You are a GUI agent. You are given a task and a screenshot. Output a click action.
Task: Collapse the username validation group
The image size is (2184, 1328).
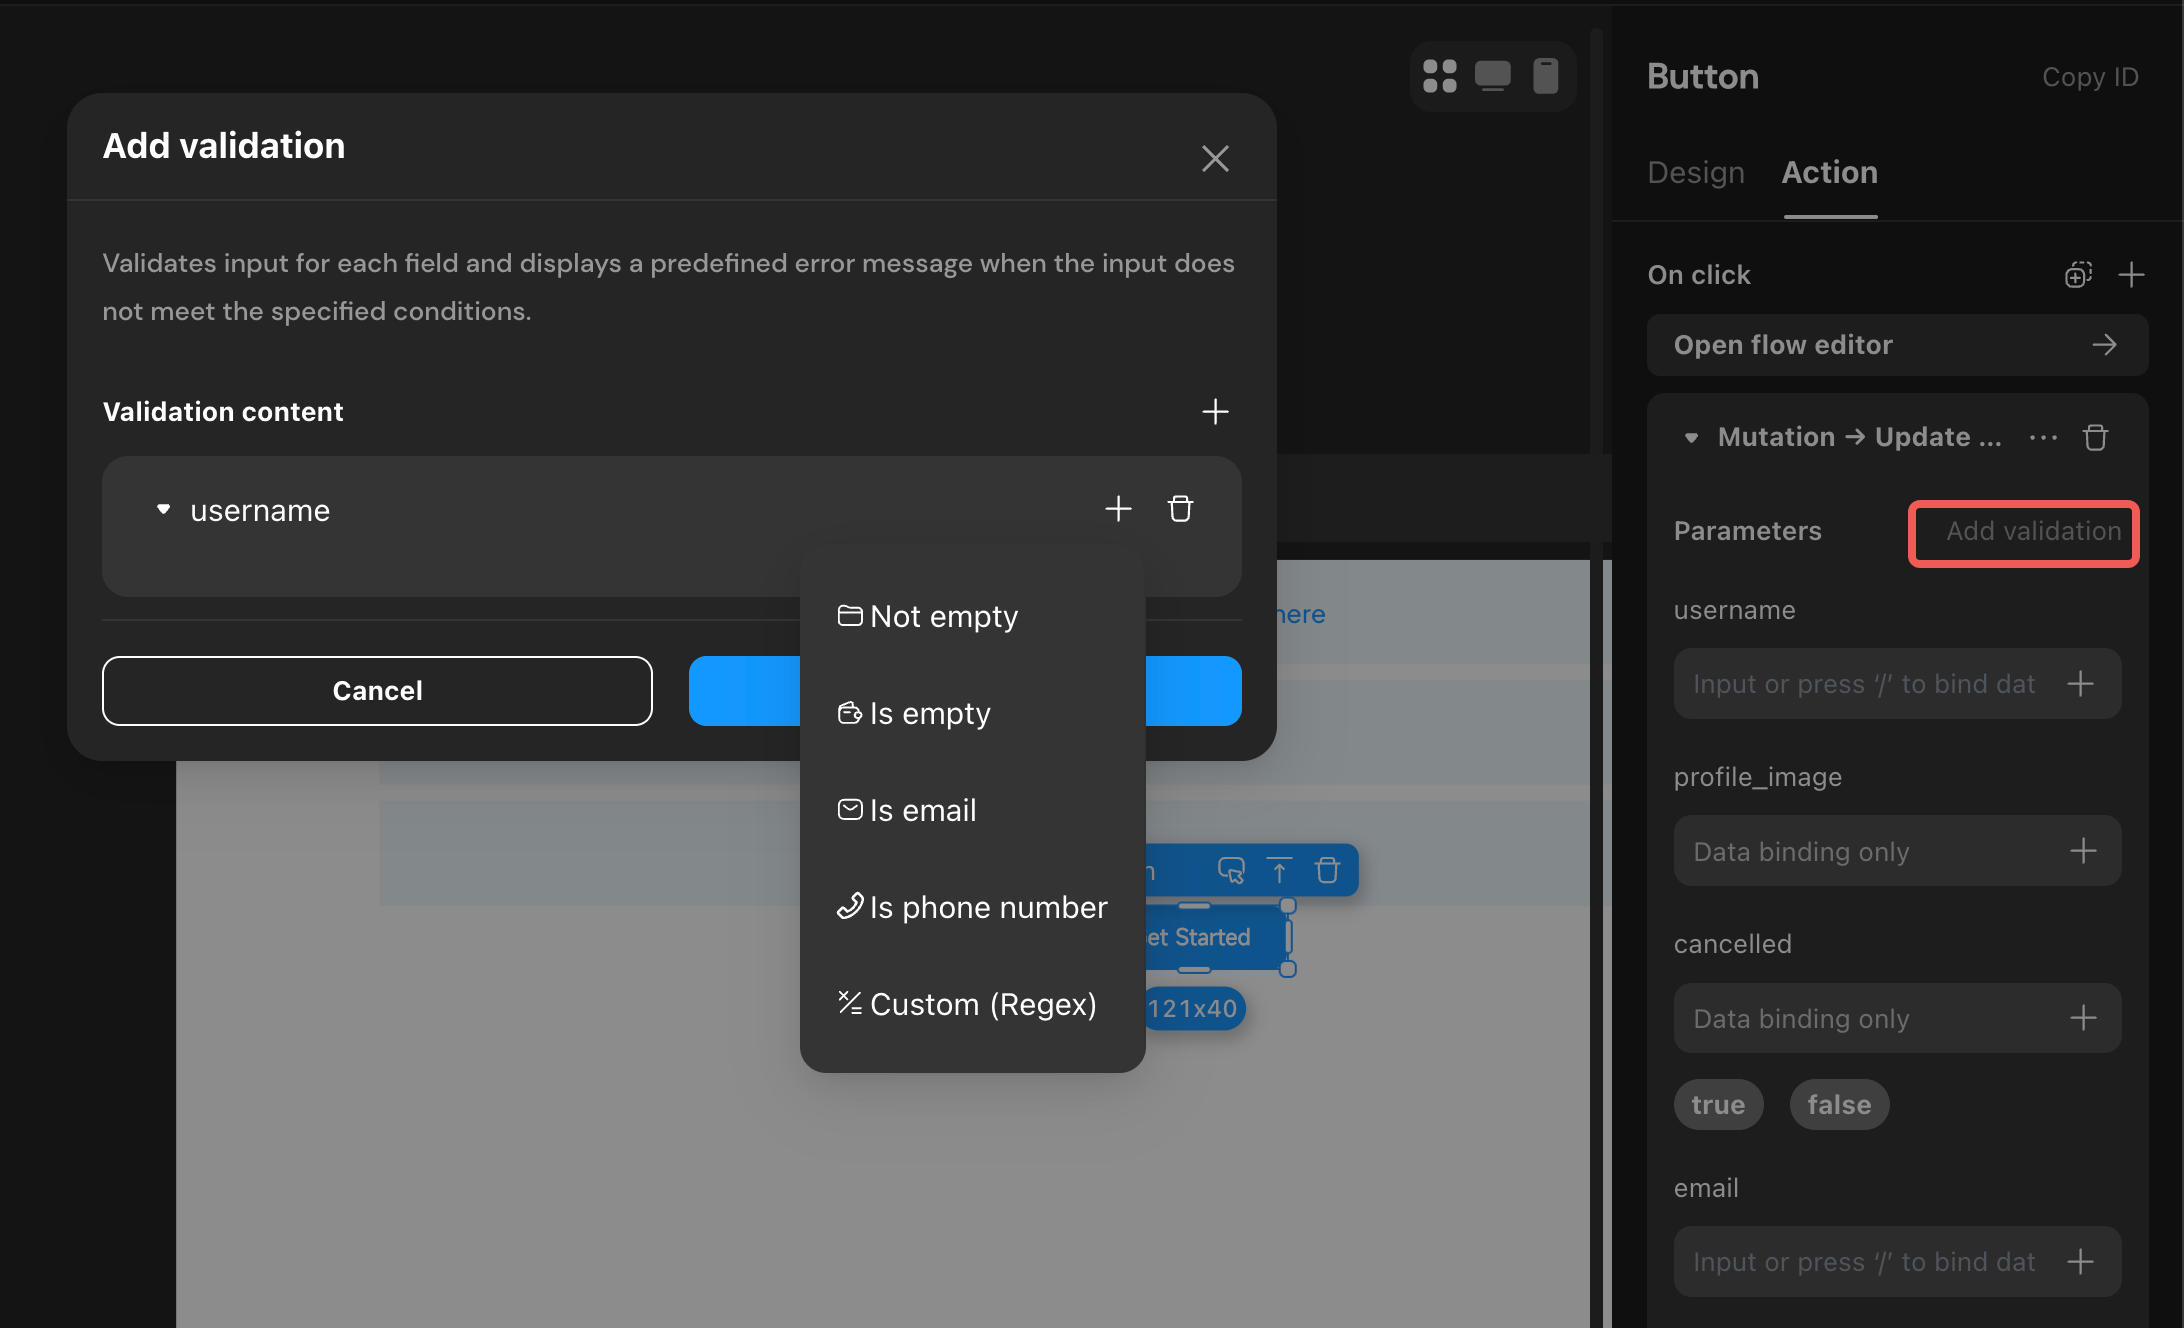(164, 510)
